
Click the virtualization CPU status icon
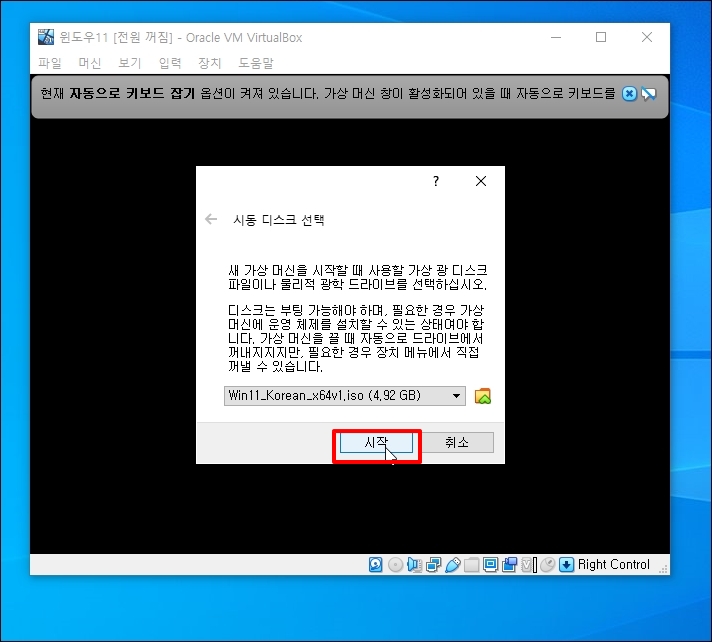tap(529, 564)
